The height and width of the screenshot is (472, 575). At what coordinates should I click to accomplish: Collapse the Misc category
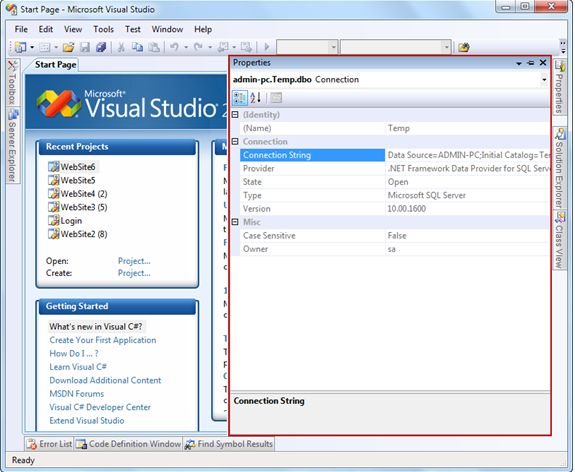[x=235, y=222]
